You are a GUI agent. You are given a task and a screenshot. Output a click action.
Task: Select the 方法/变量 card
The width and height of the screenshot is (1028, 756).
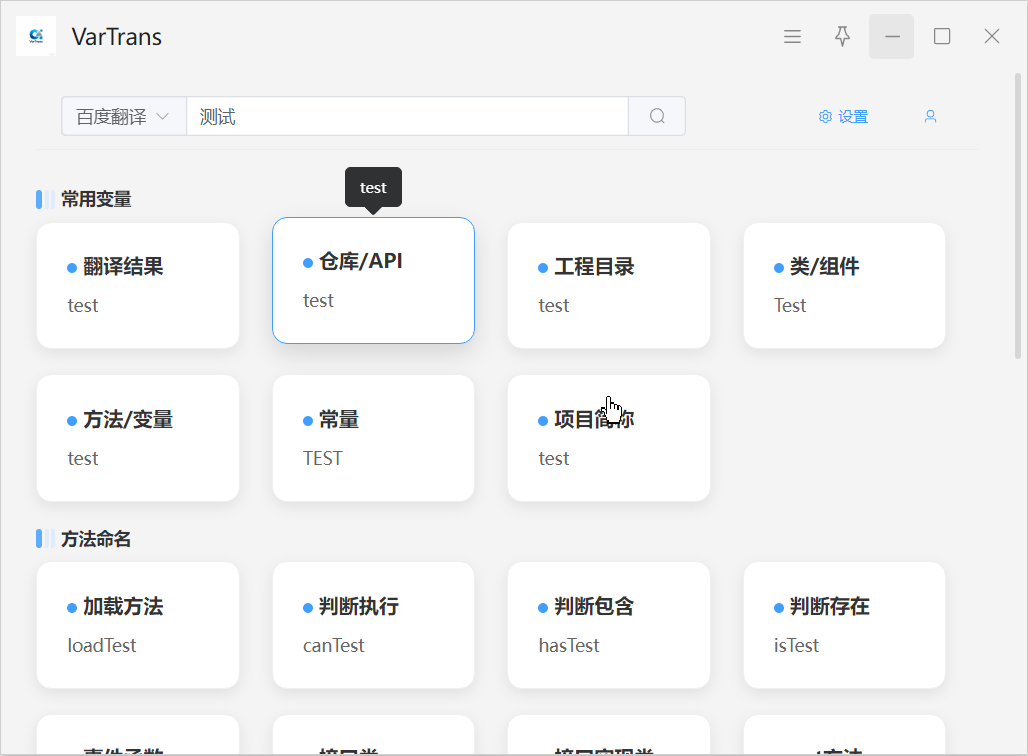pos(138,438)
